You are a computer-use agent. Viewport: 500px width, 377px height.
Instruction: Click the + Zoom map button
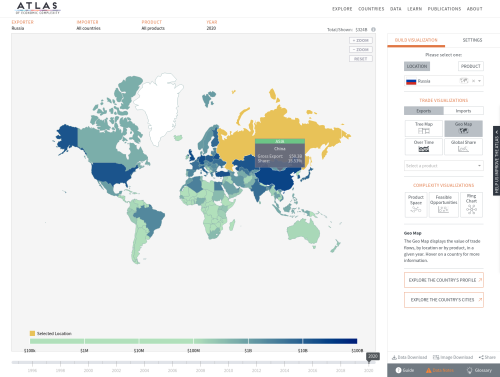coord(361,40)
